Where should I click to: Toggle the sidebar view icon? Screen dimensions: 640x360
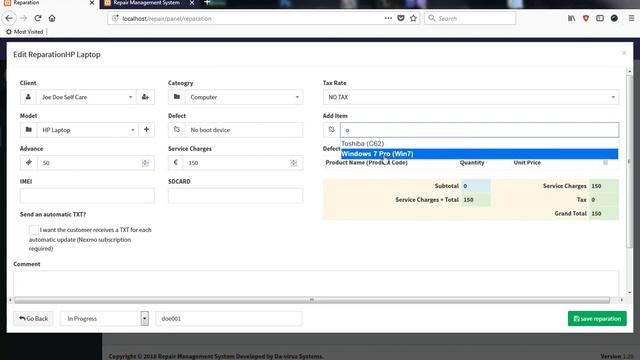tap(600, 18)
